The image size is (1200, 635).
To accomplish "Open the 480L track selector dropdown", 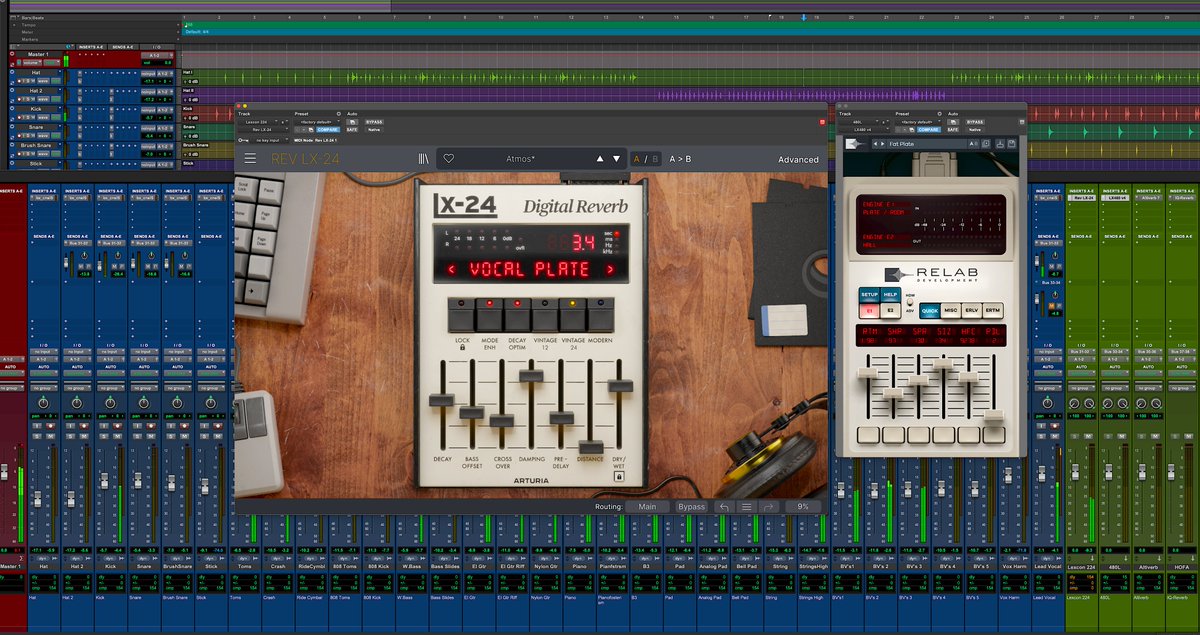I will (859, 122).
